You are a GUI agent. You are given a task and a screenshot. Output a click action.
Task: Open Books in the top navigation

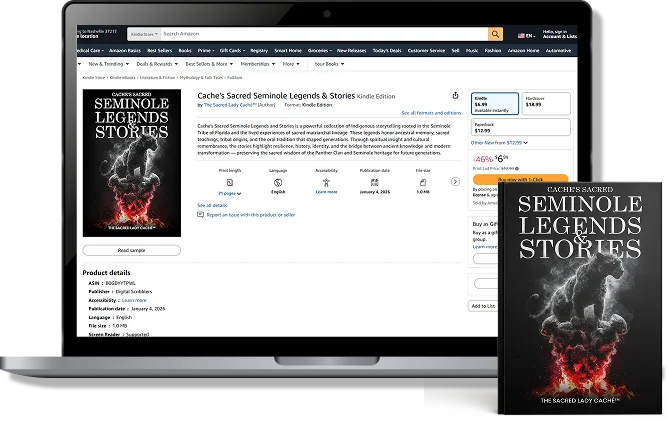click(x=185, y=51)
